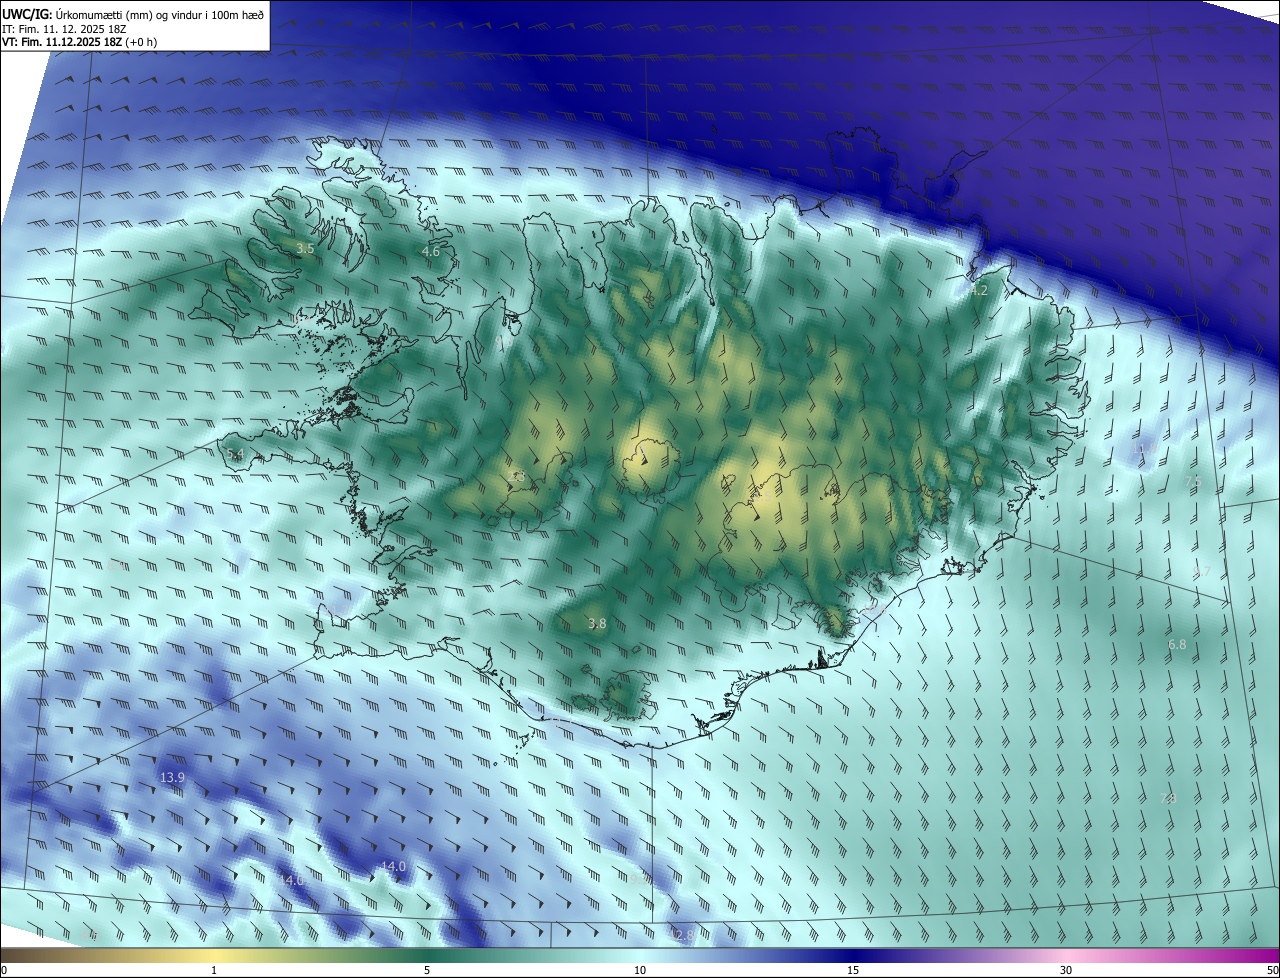The image size is (1280, 978).
Task: Click the 4.6 value label on the map
Action: coord(431,252)
